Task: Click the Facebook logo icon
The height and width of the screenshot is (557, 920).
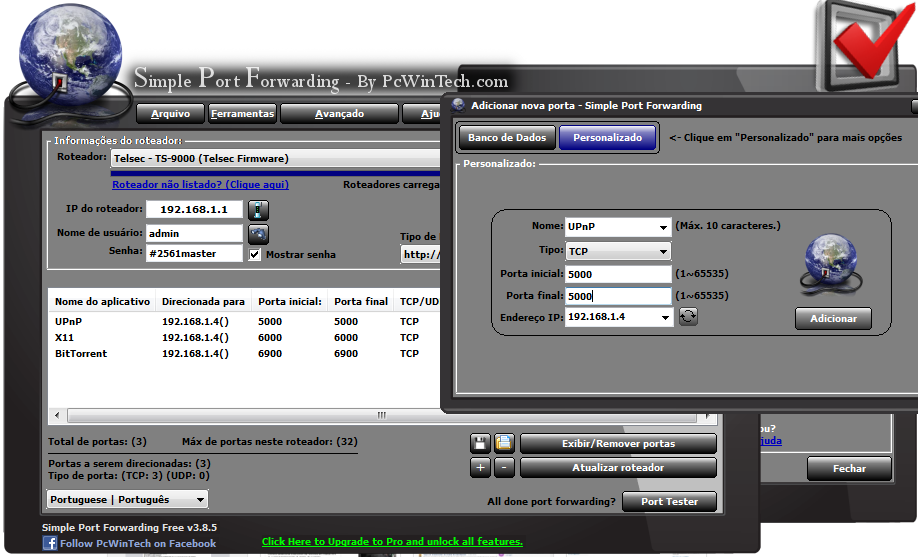Action: [50, 544]
